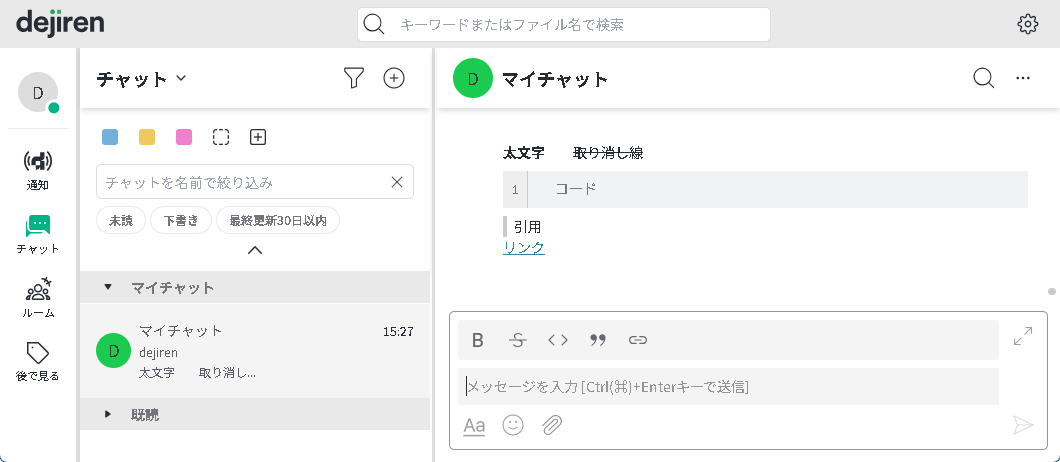Click the quote formatting icon
The height and width of the screenshot is (462, 1060).
pyautogui.click(x=598, y=340)
